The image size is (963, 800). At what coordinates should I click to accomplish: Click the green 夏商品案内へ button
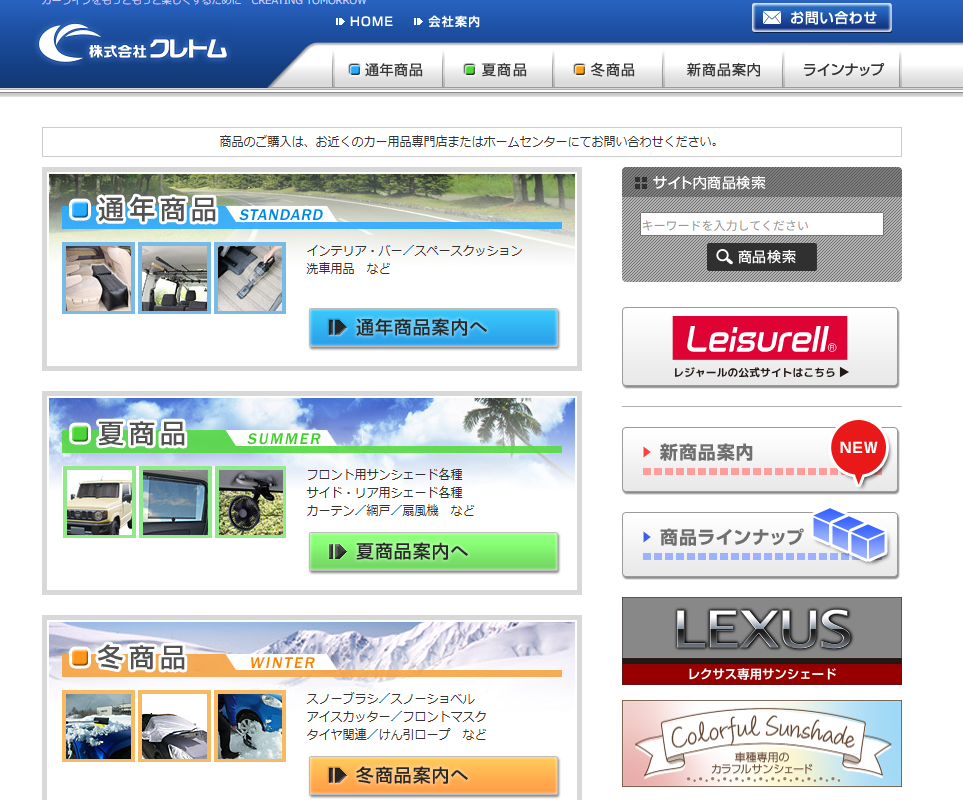pyautogui.click(x=433, y=552)
